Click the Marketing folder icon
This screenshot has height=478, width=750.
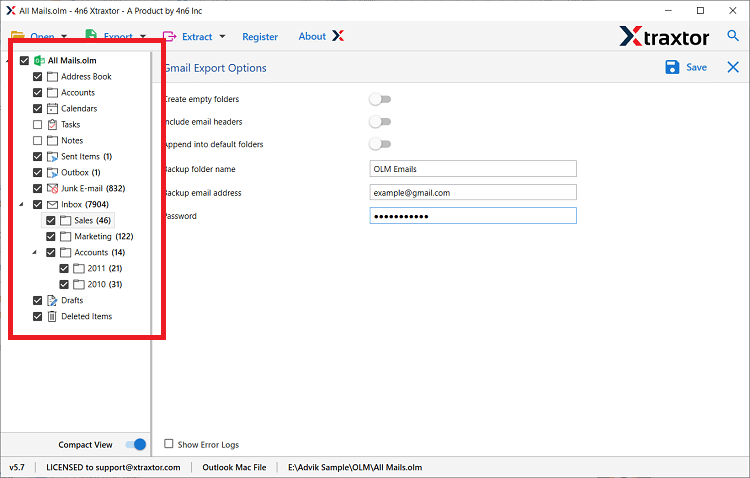66,236
